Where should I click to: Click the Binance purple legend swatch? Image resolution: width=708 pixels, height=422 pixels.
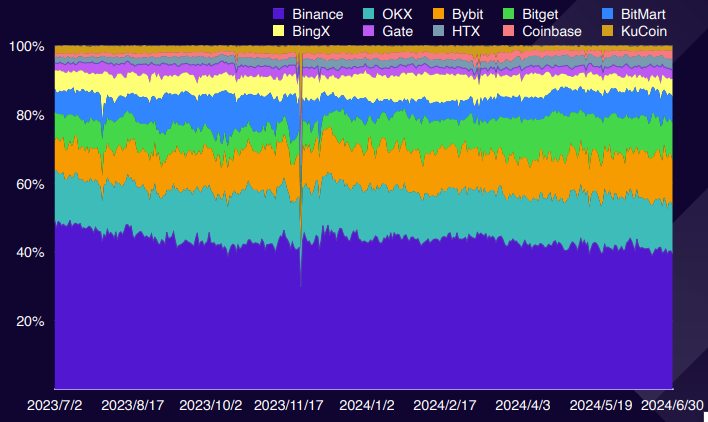279,14
